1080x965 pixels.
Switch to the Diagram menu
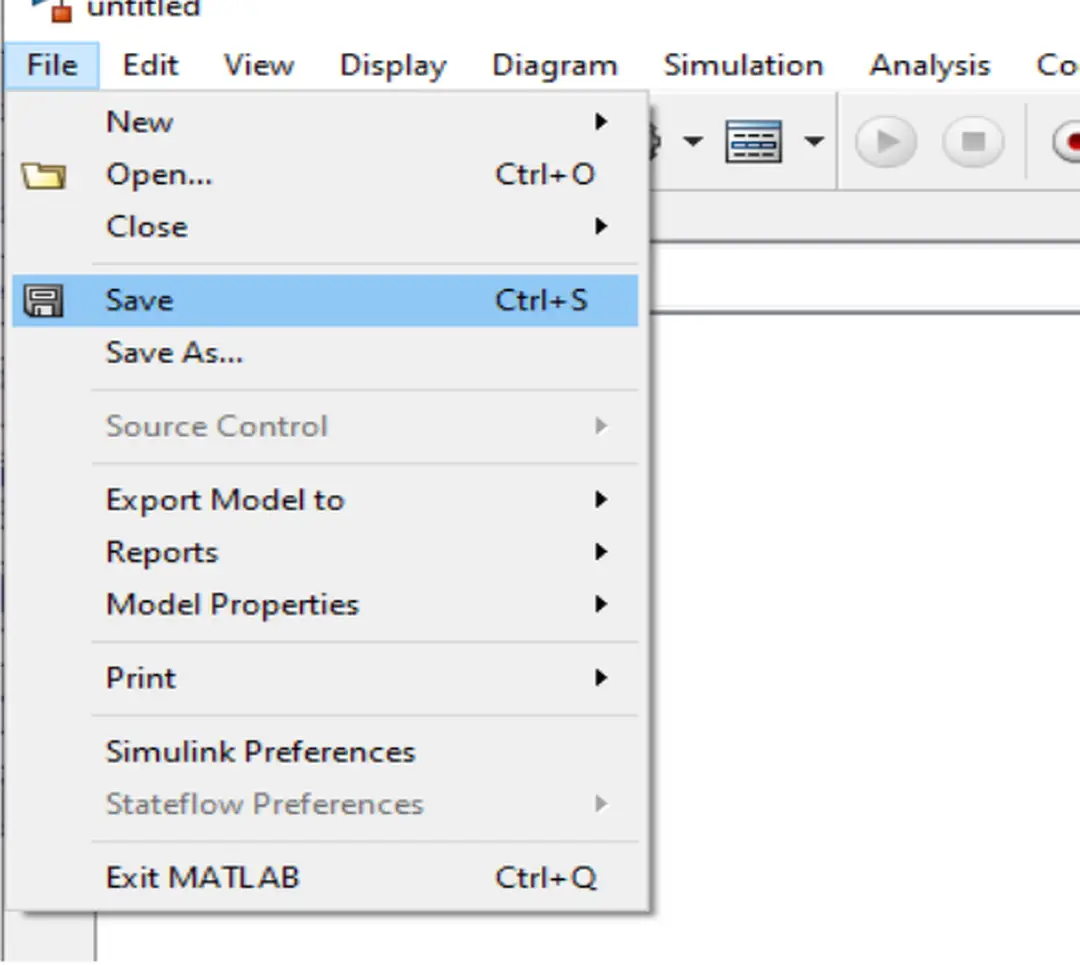pos(554,65)
